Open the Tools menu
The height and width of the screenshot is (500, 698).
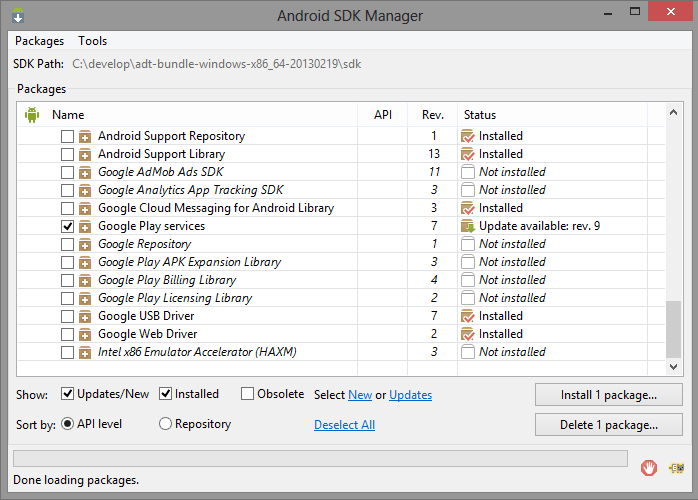point(93,41)
